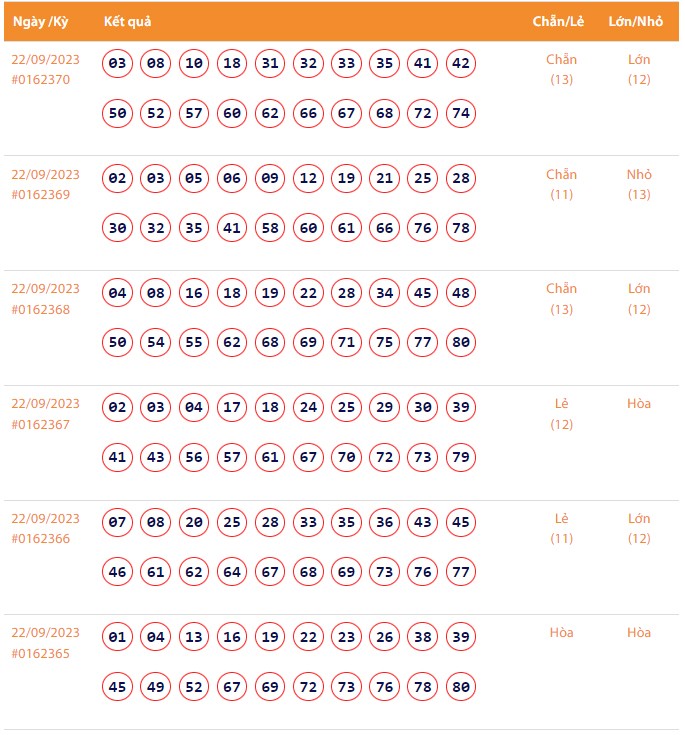The height and width of the screenshot is (735, 685).
Task: Click the Ngày /Kỳ column header
Action: pos(39,21)
